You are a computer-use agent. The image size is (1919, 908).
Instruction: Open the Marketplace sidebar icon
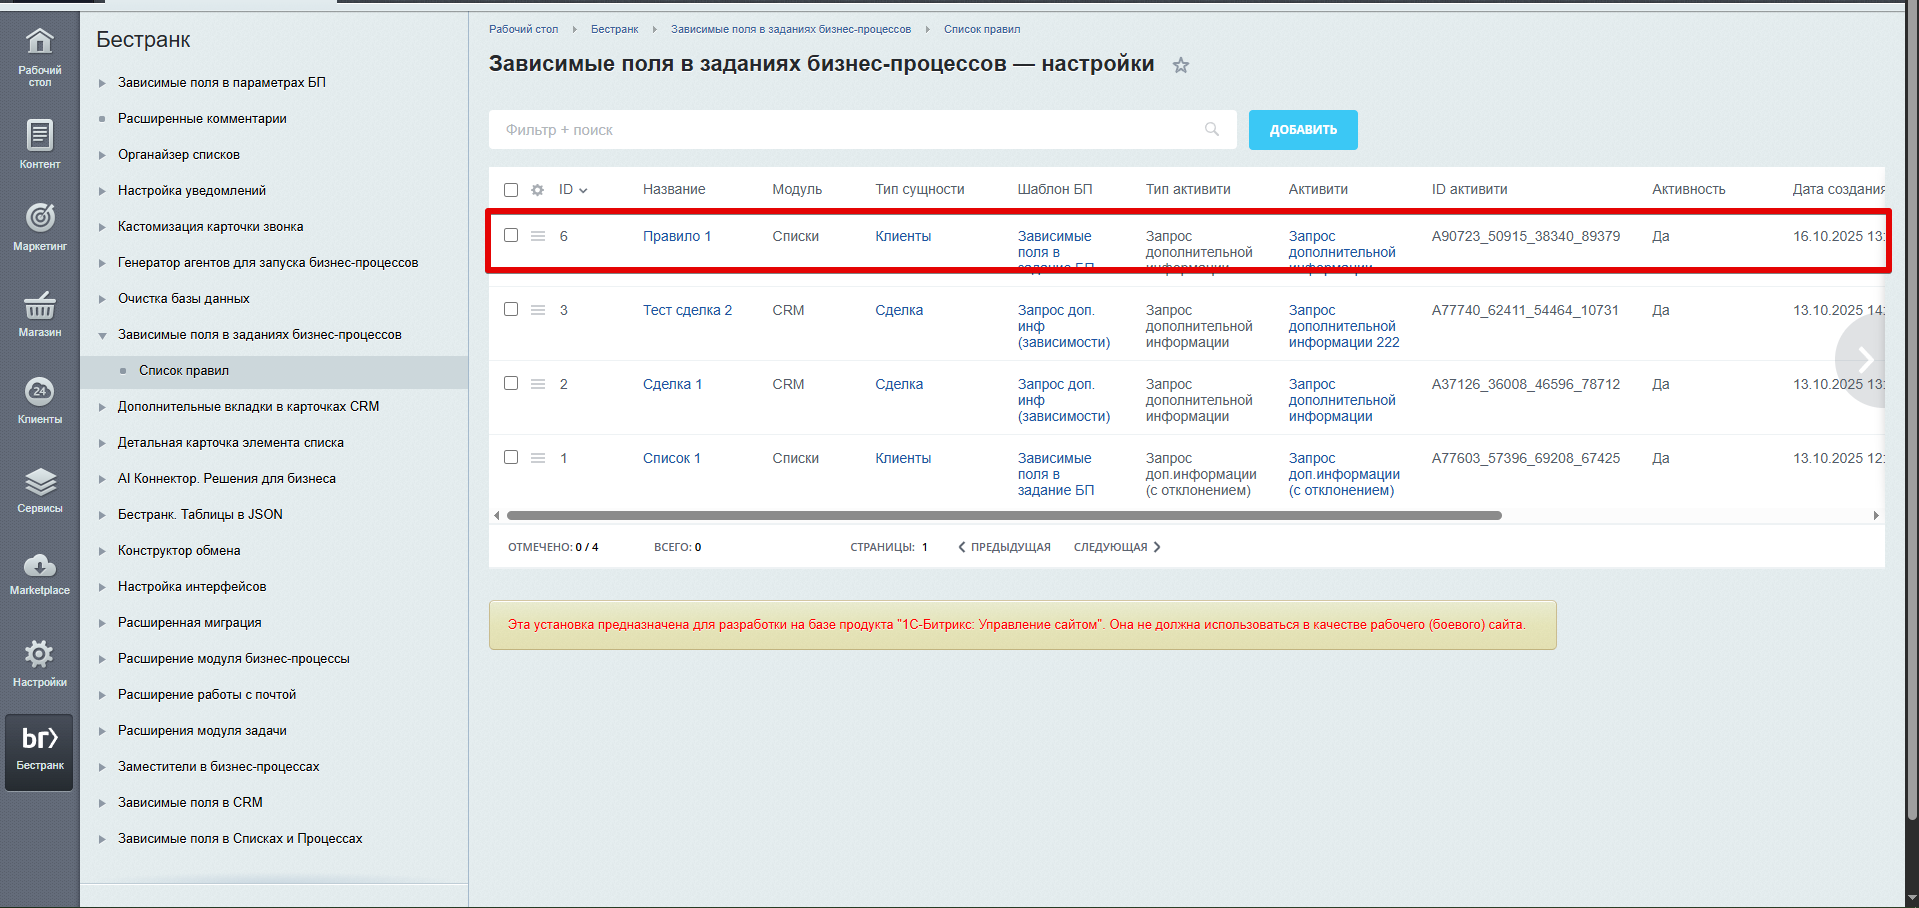[39, 566]
